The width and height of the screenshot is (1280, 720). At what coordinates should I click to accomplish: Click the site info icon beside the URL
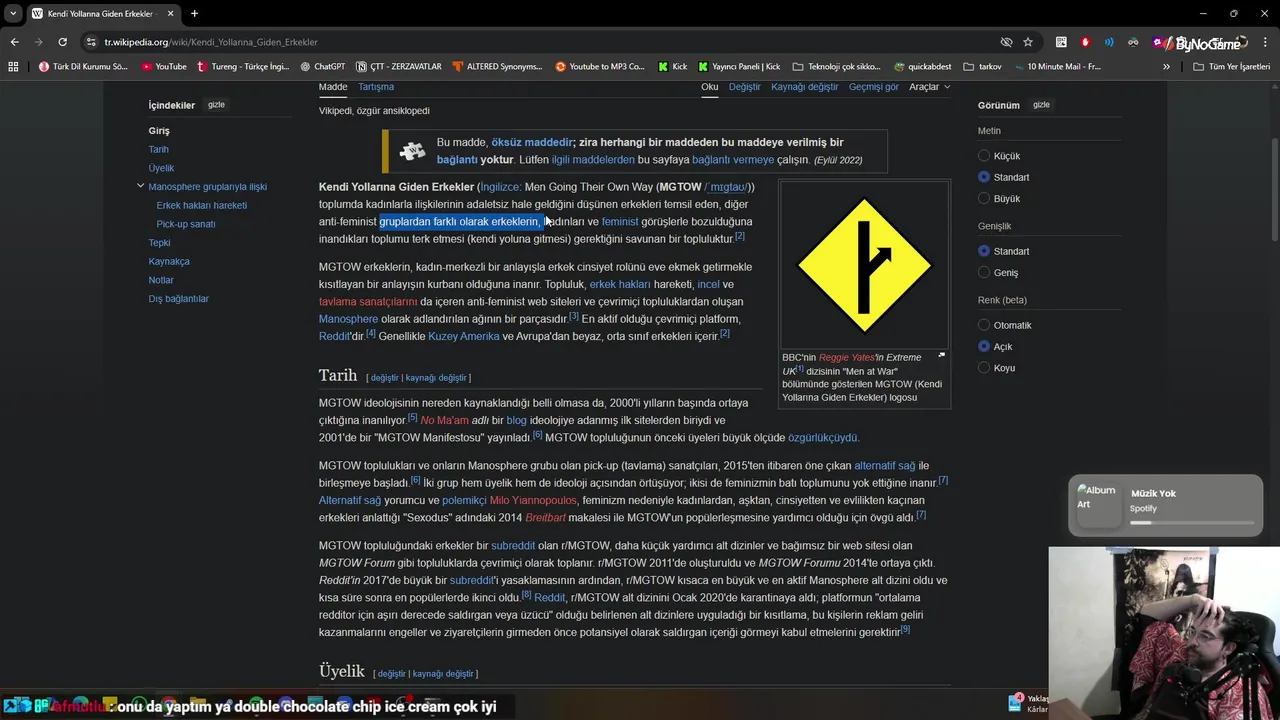(91, 42)
